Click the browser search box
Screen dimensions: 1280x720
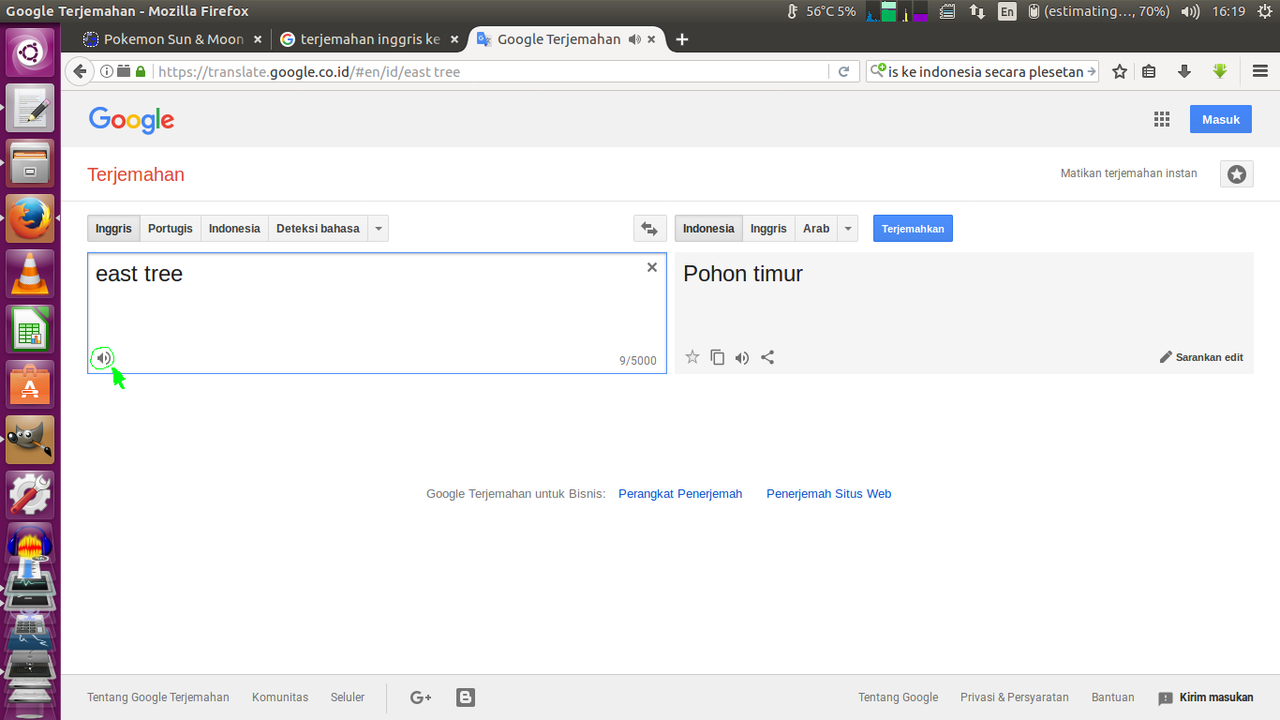click(x=983, y=71)
